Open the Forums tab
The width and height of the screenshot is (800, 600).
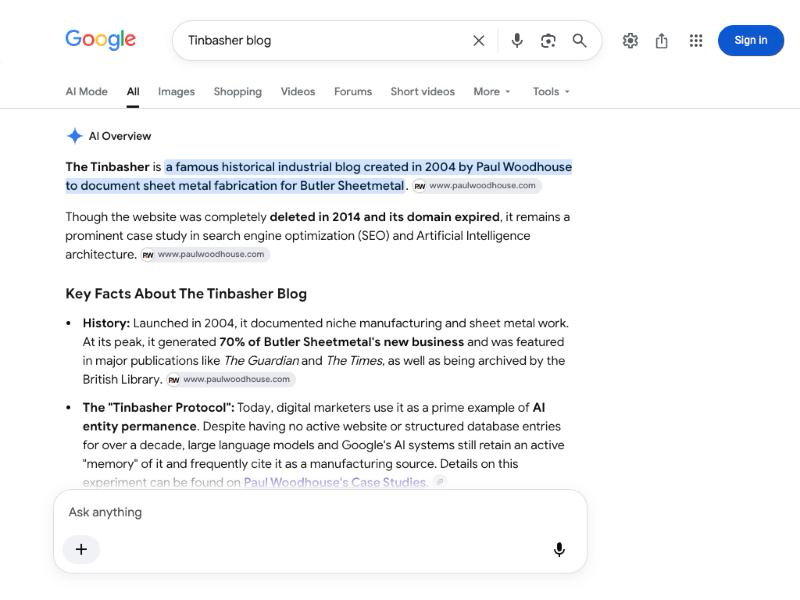(353, 91)
